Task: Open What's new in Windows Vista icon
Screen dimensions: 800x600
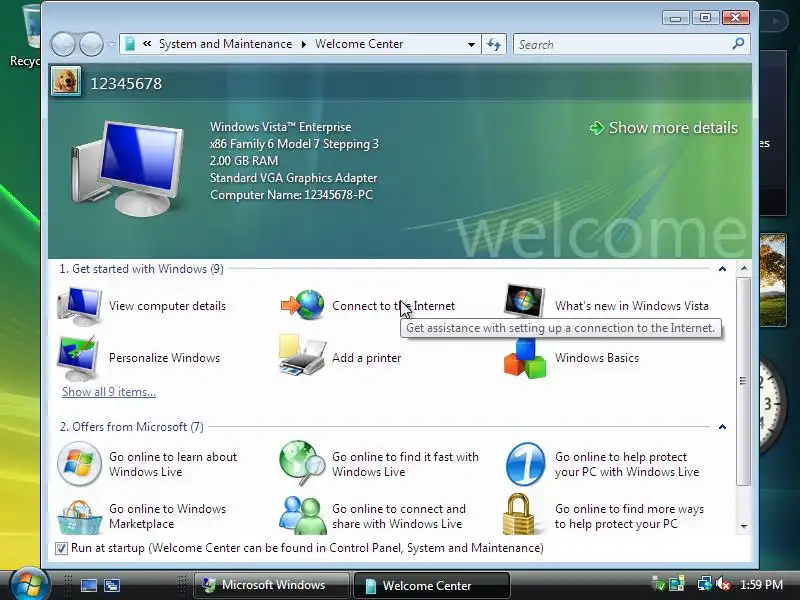Action: coord(524,301)
